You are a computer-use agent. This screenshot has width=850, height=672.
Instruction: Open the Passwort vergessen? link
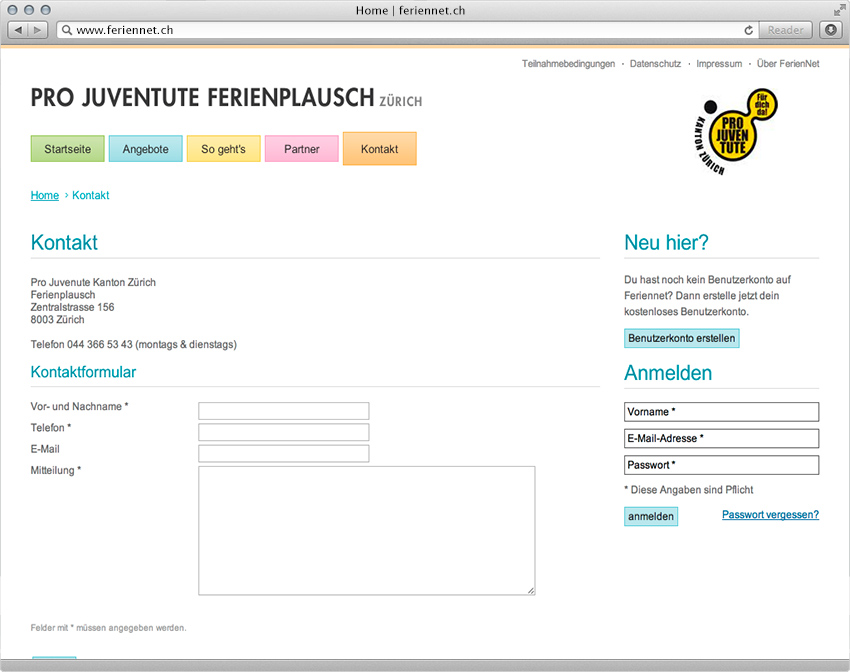coord(770,515)
